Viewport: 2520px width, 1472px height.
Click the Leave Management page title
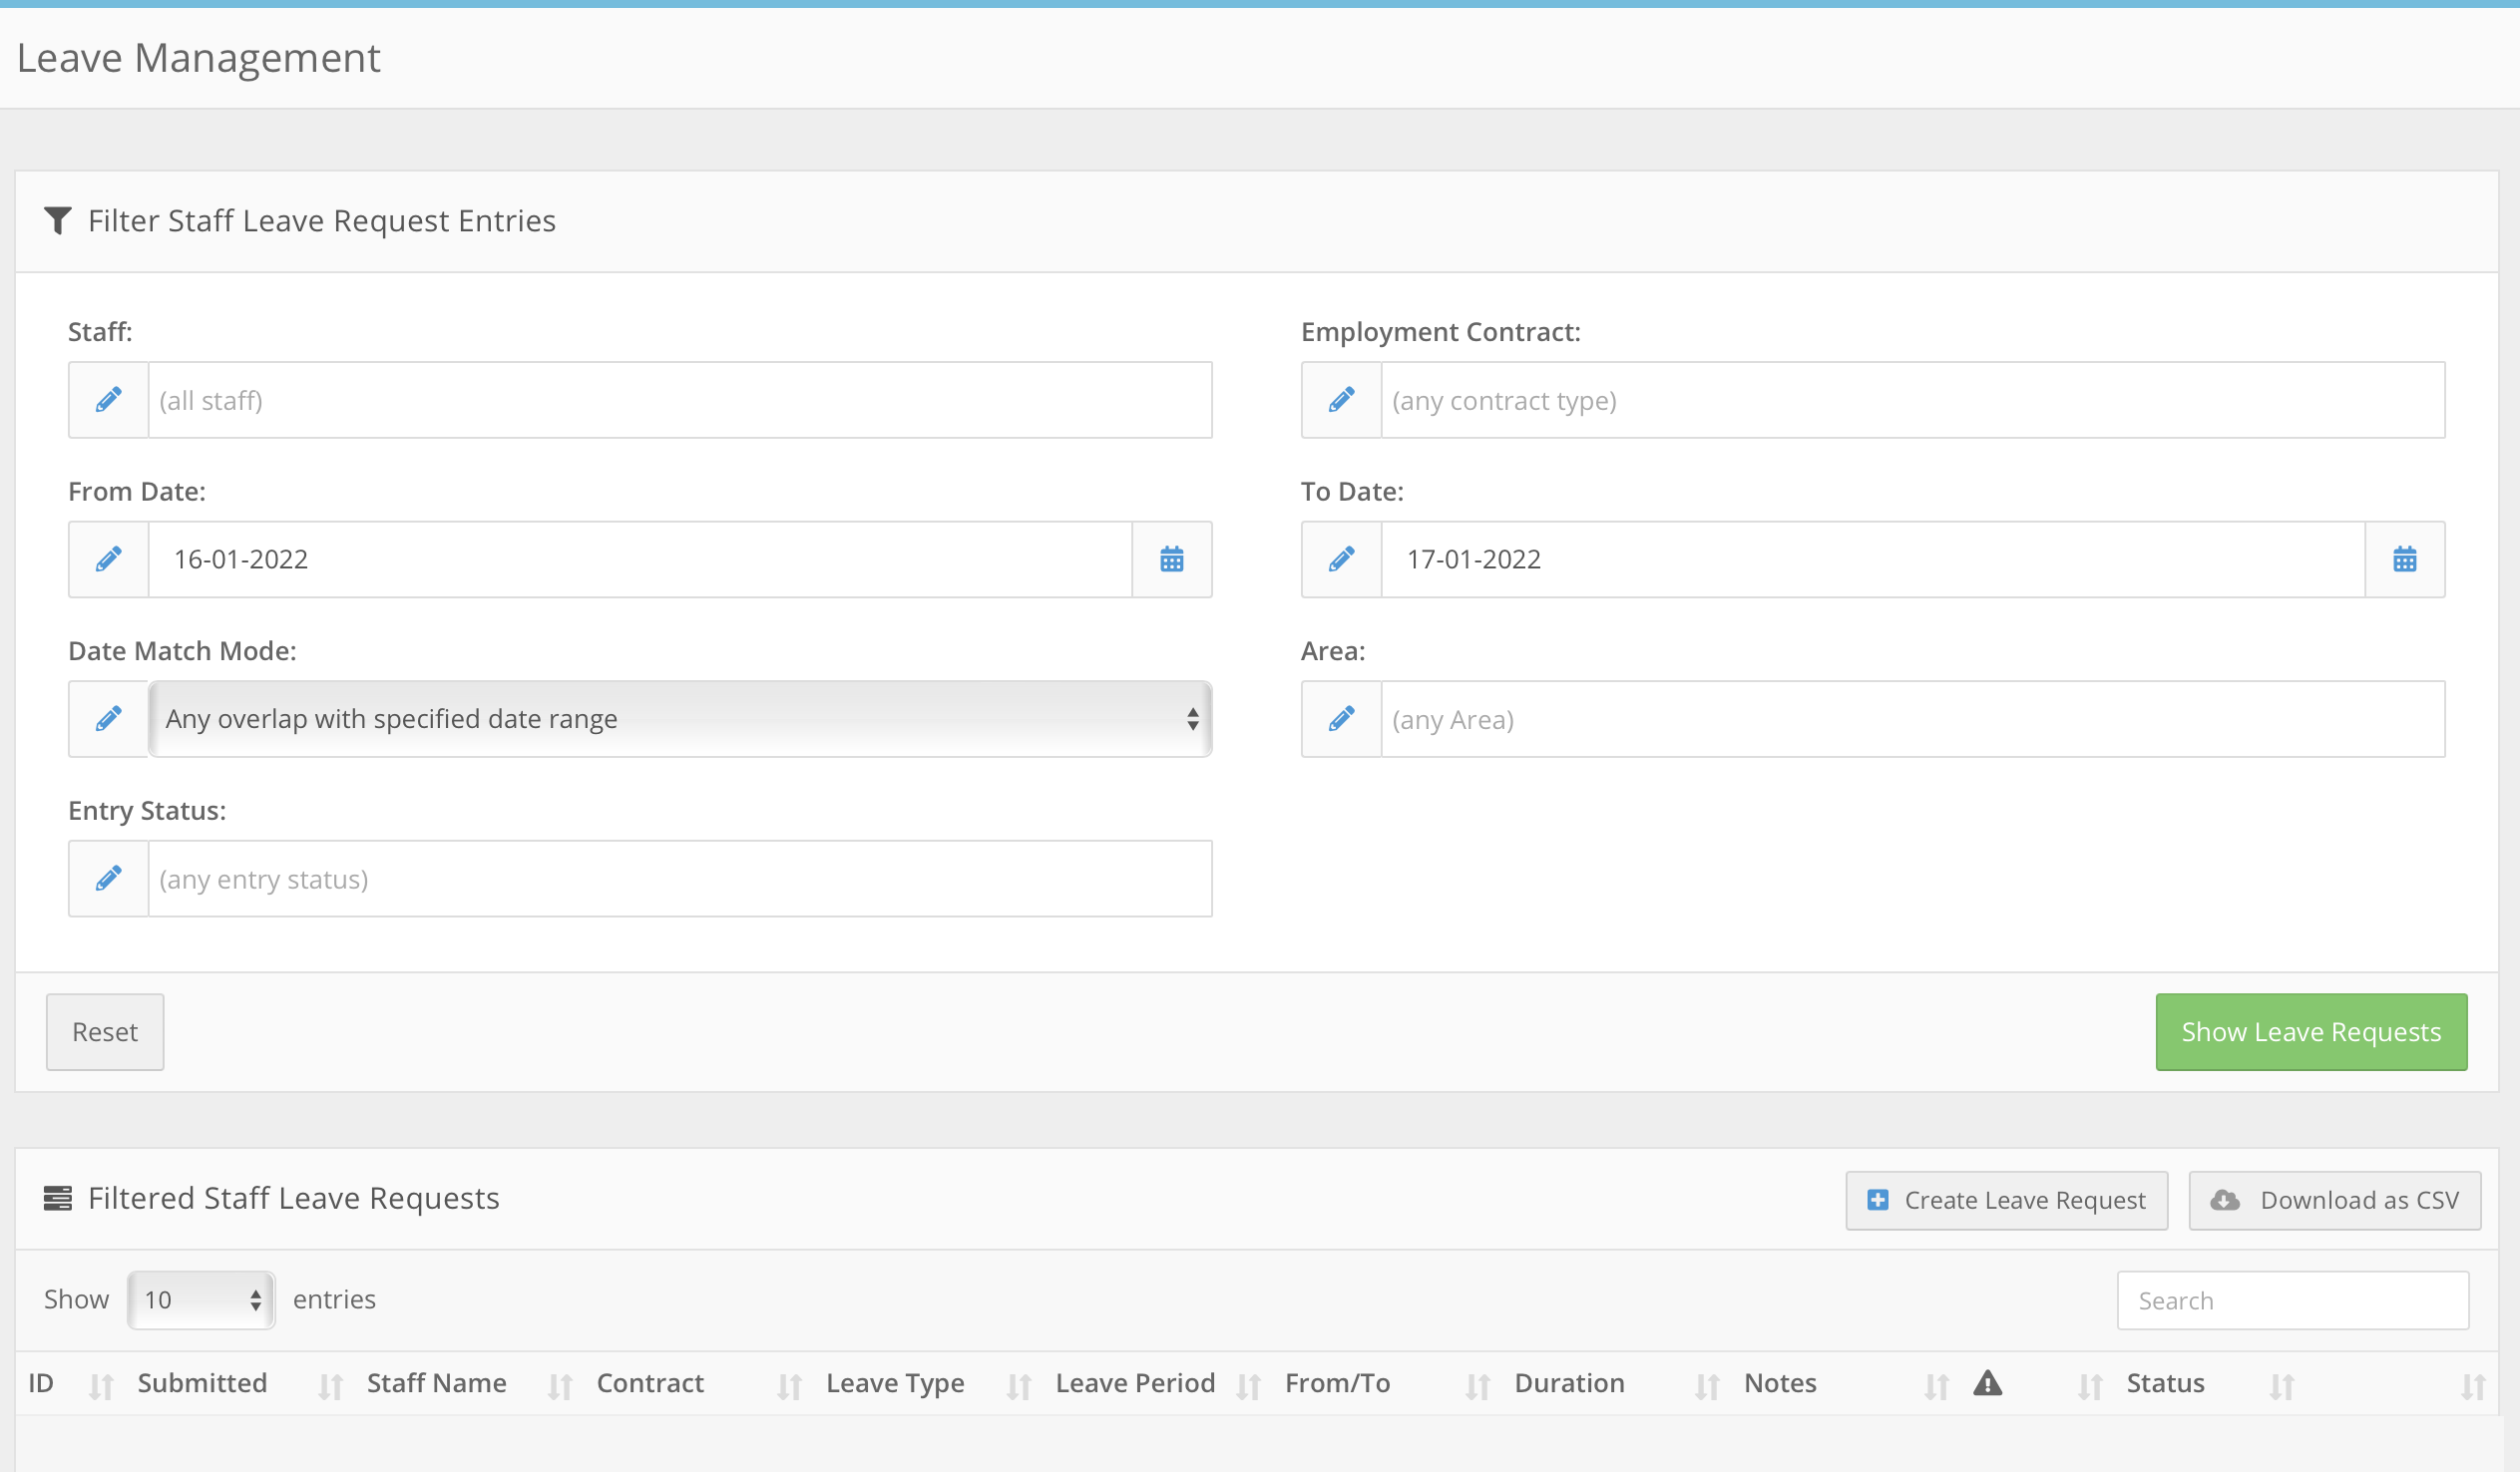click(199, 58)
